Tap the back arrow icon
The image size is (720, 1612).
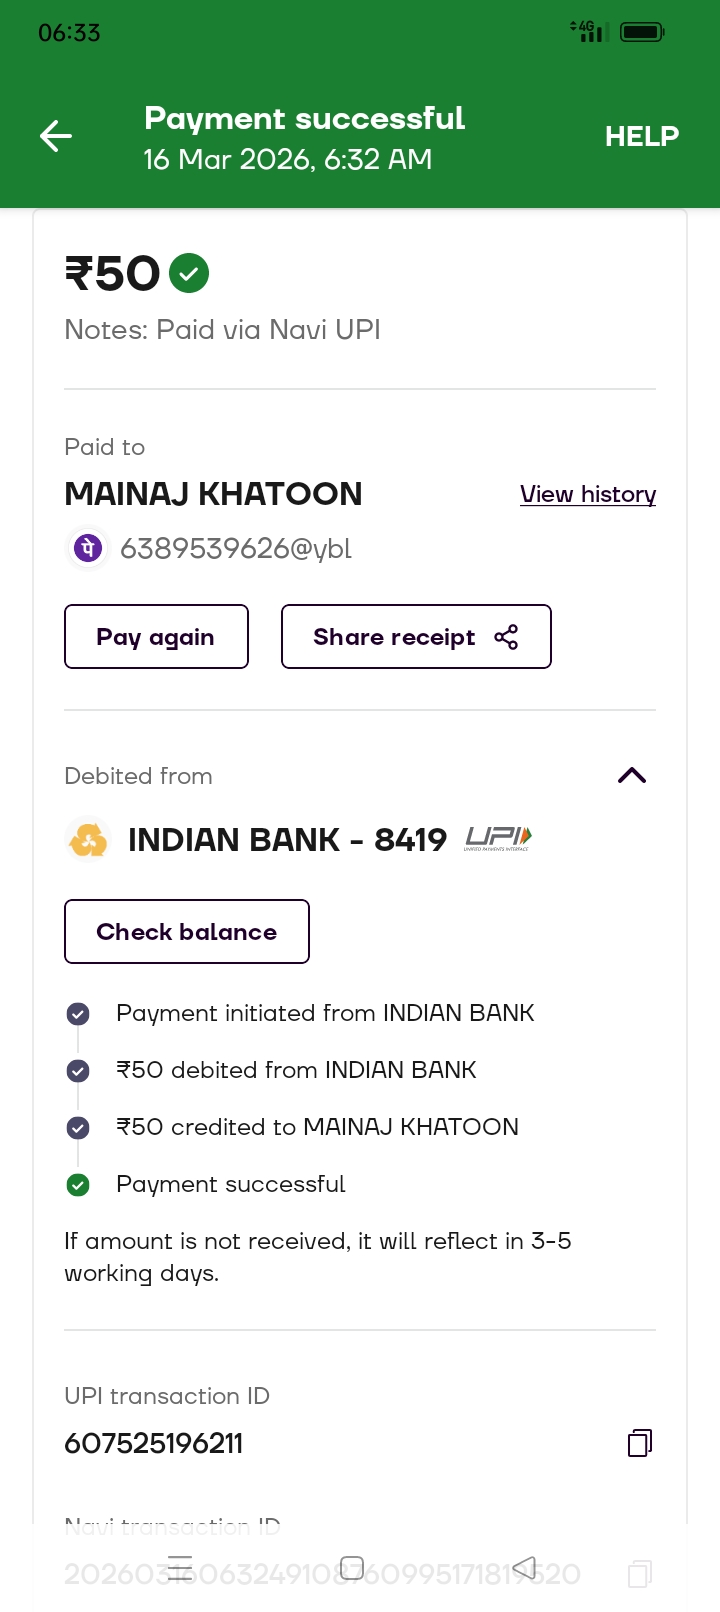point(56,136)
